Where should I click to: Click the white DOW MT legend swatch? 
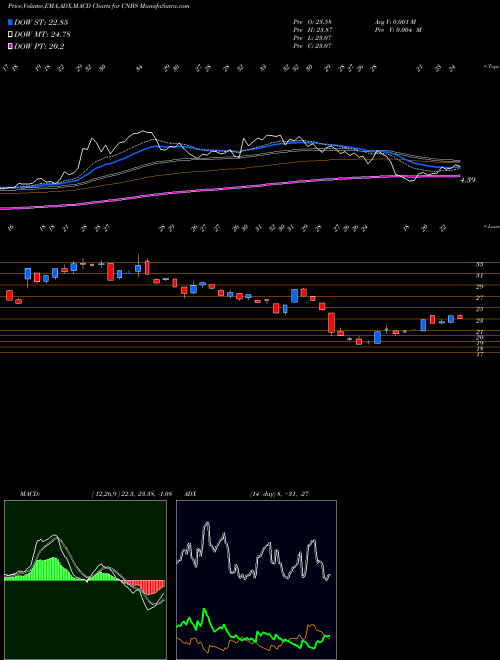coord(10,35)
